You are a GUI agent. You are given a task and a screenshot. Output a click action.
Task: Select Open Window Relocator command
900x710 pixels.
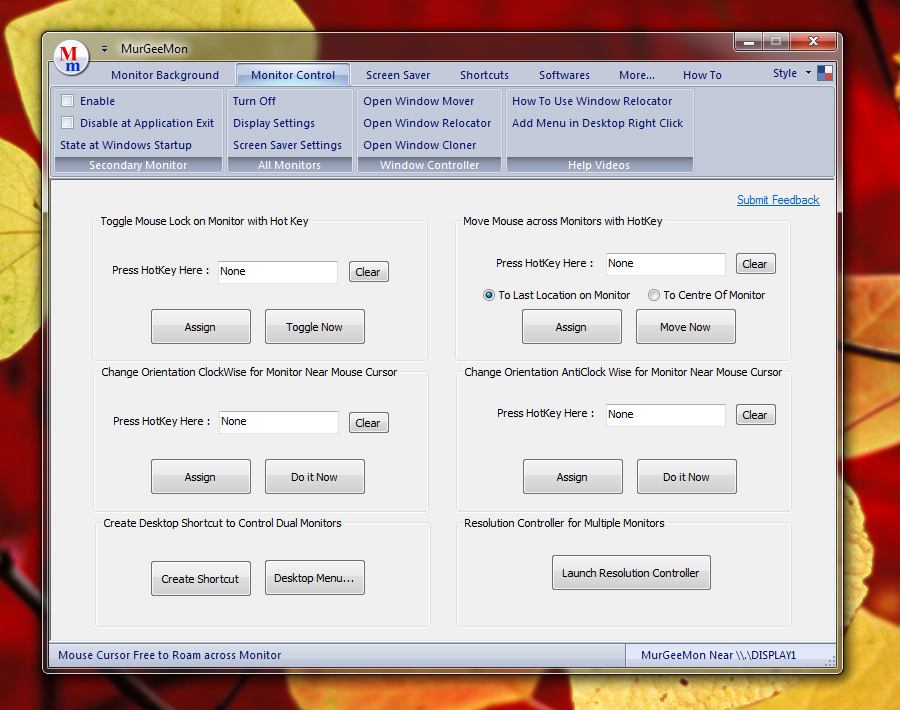point(427,123)
